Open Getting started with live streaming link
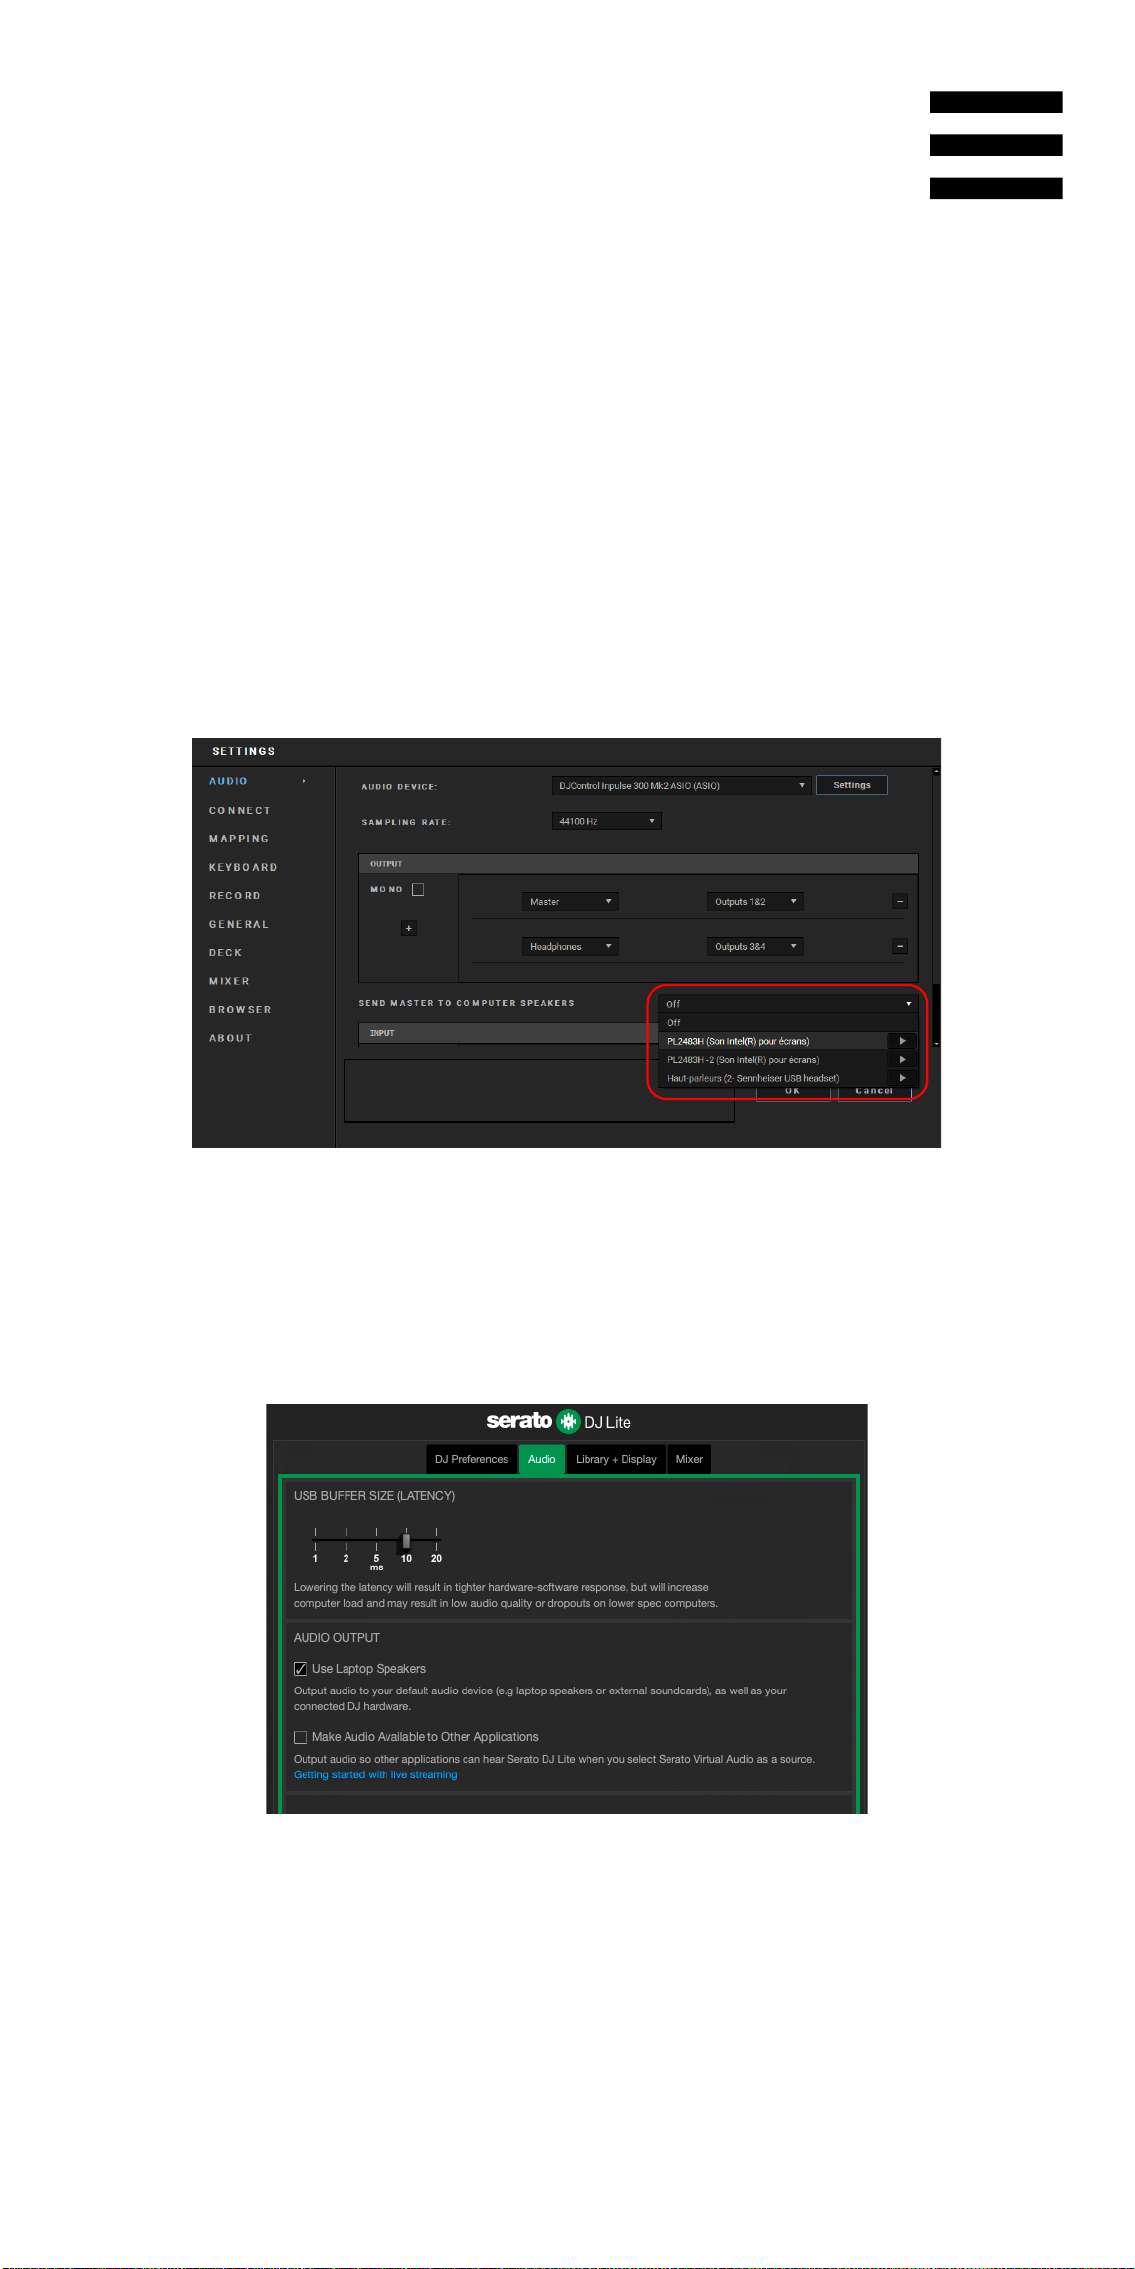The width and height of the screenshot is (1135, 2269). click(x=375, y=1775)
